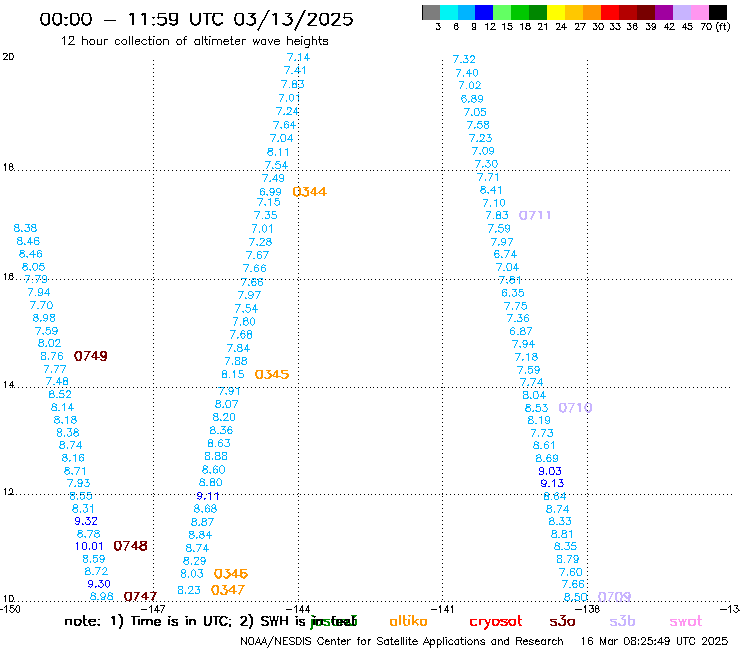Click the altika satellite legend label
740x650 pixels.
pos(408,621)
